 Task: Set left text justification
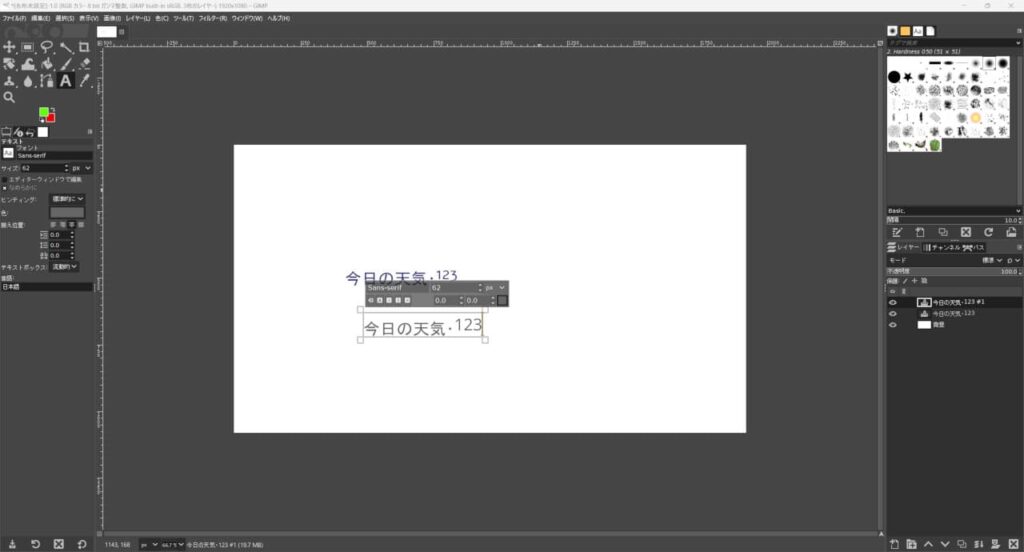click(54, 225)
